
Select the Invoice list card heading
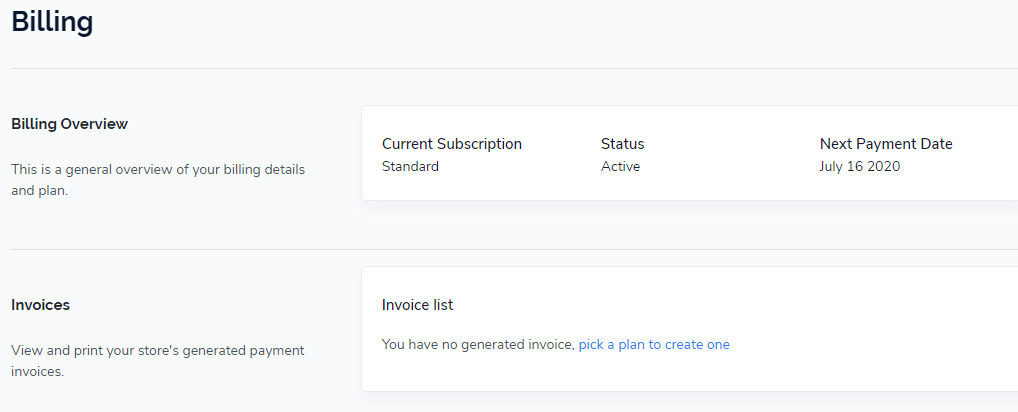(418, 305)
